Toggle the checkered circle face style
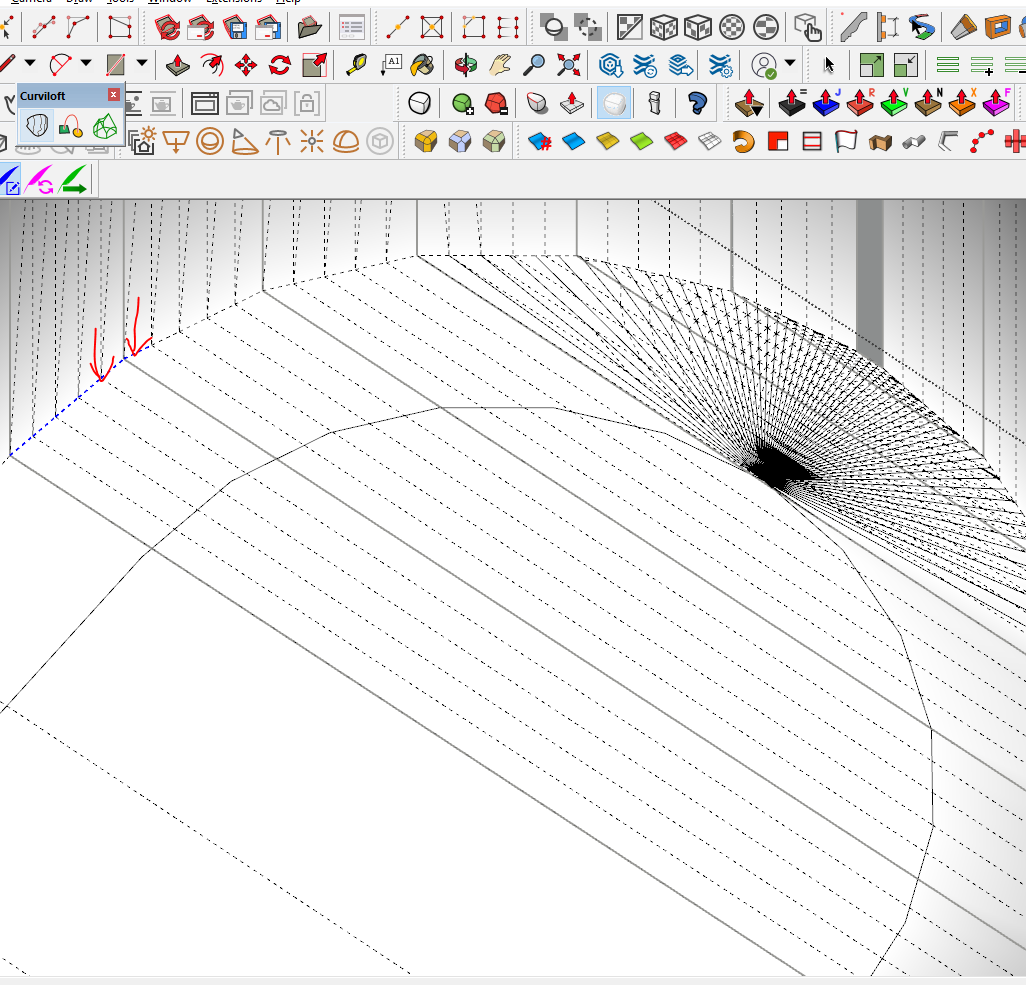This screenshot has height=985, width=1026. (732, 27)
